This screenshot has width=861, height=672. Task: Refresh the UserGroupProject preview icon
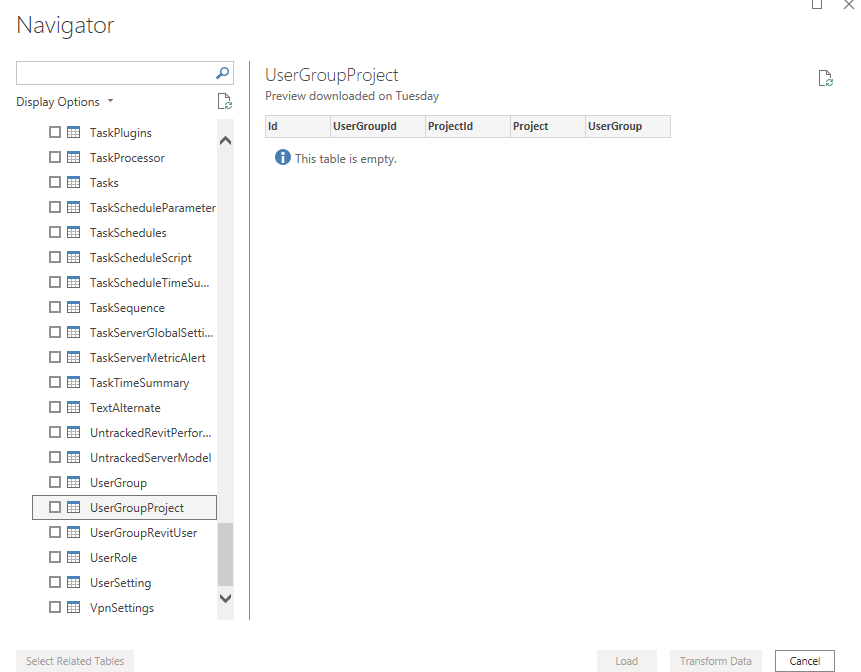[x=825, y=79]
